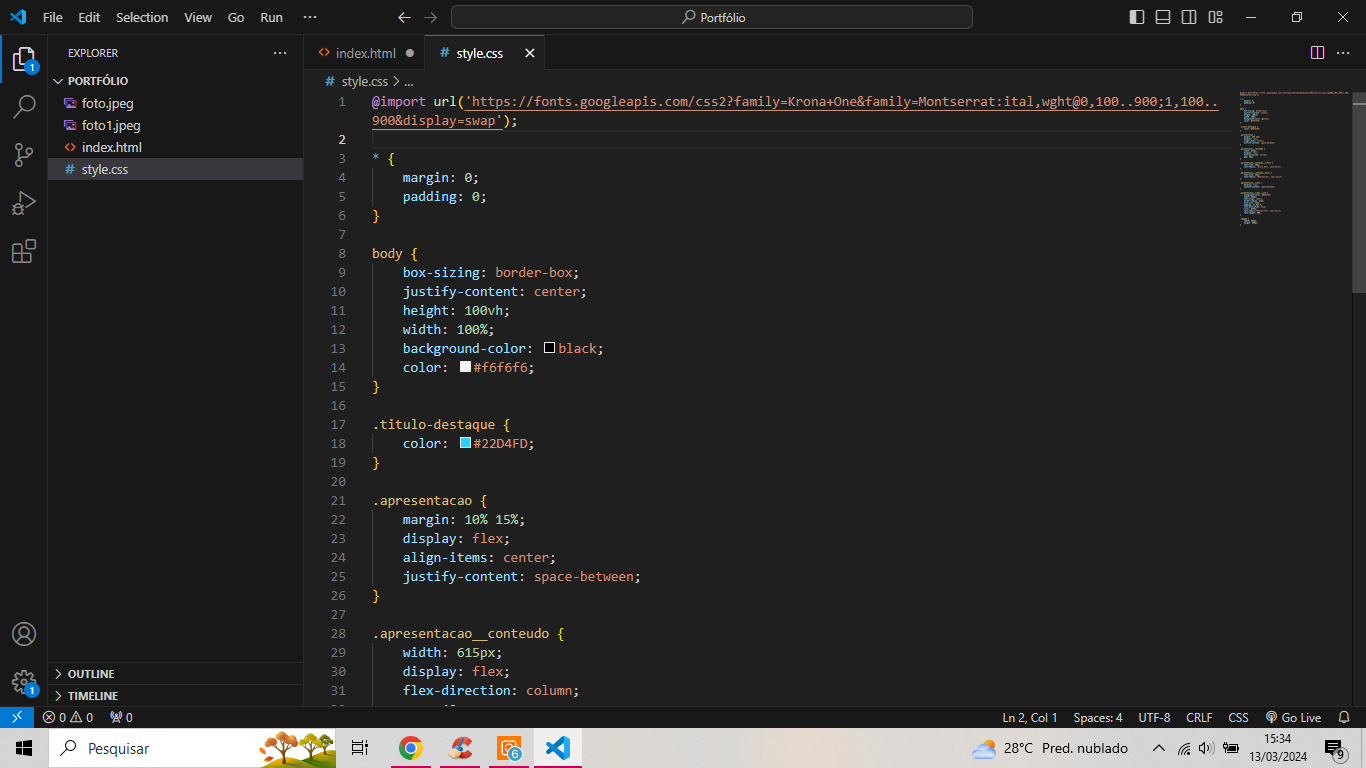Screen dimensions: 1366x768
Task: Toggle the bottom panel
Action: [x=1163, y=17]
